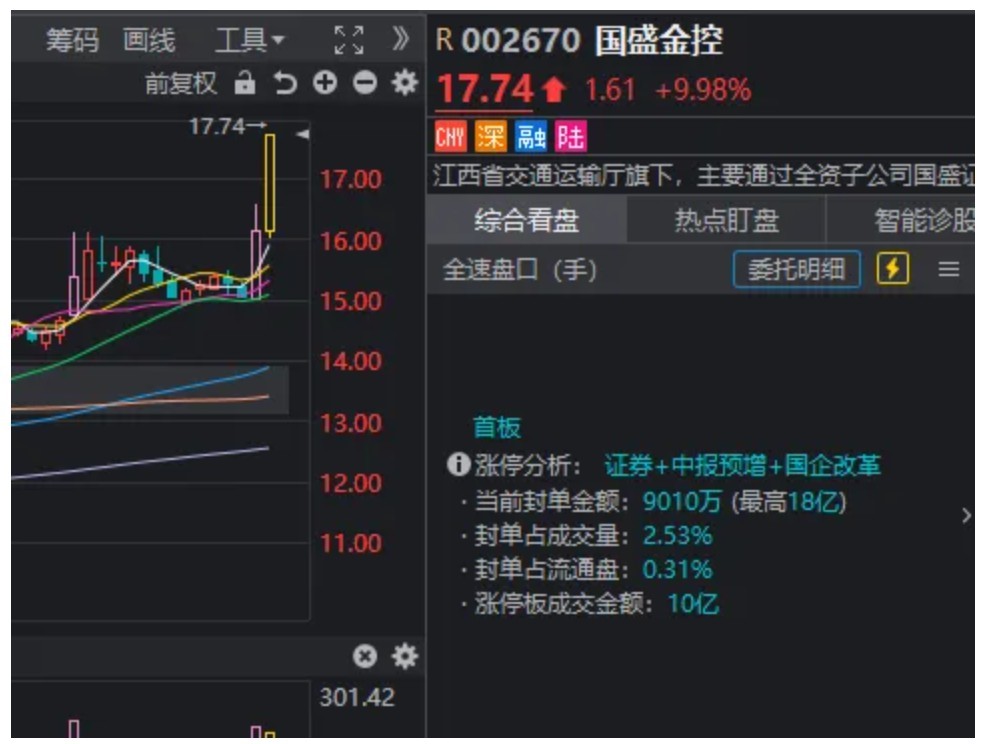Screen dimensions: 984x744
Task: Open the 工具 dropdown menu
Action: click(x=250, y=41)
